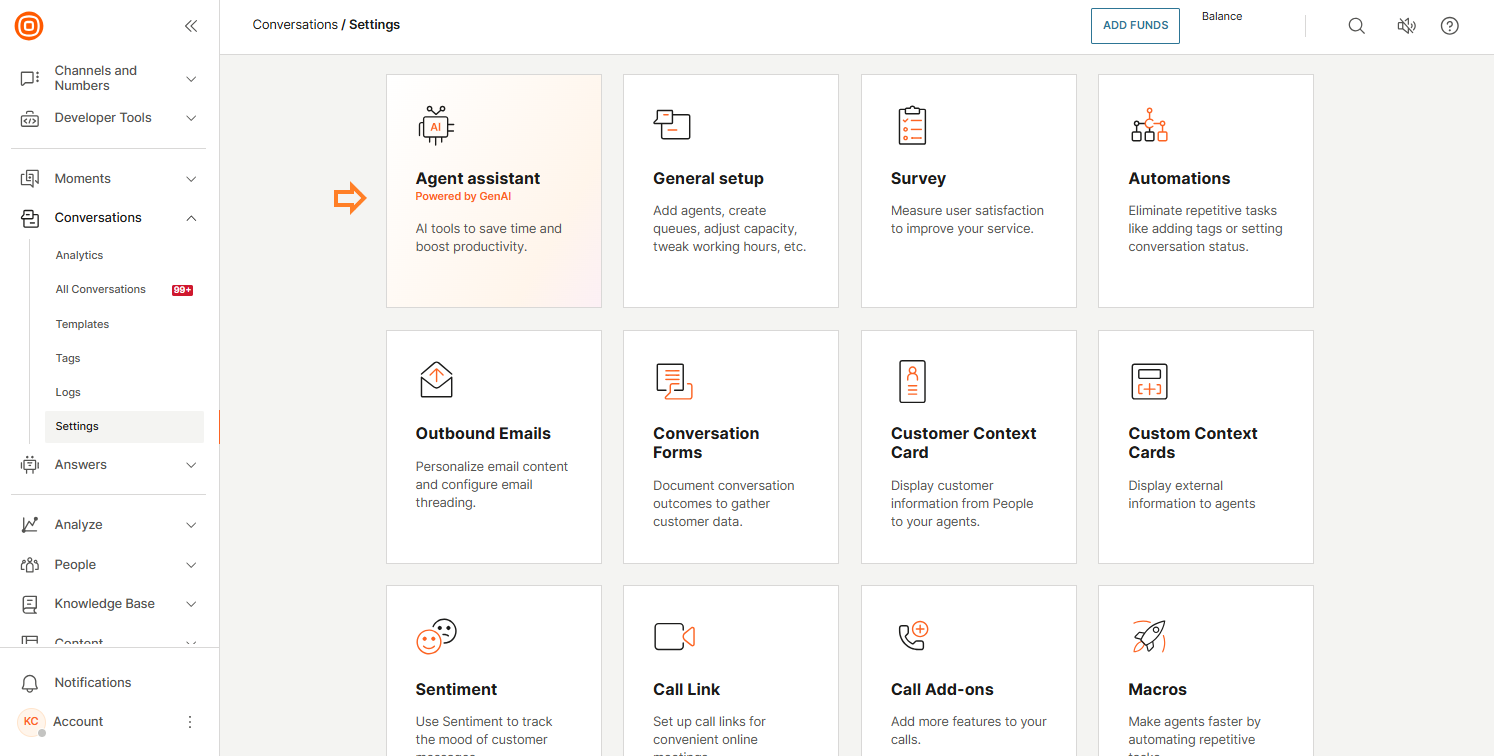Click the Outbound Emails envelope icon
This screenshot has width=1494, height=756.
(x=436, y=381)
